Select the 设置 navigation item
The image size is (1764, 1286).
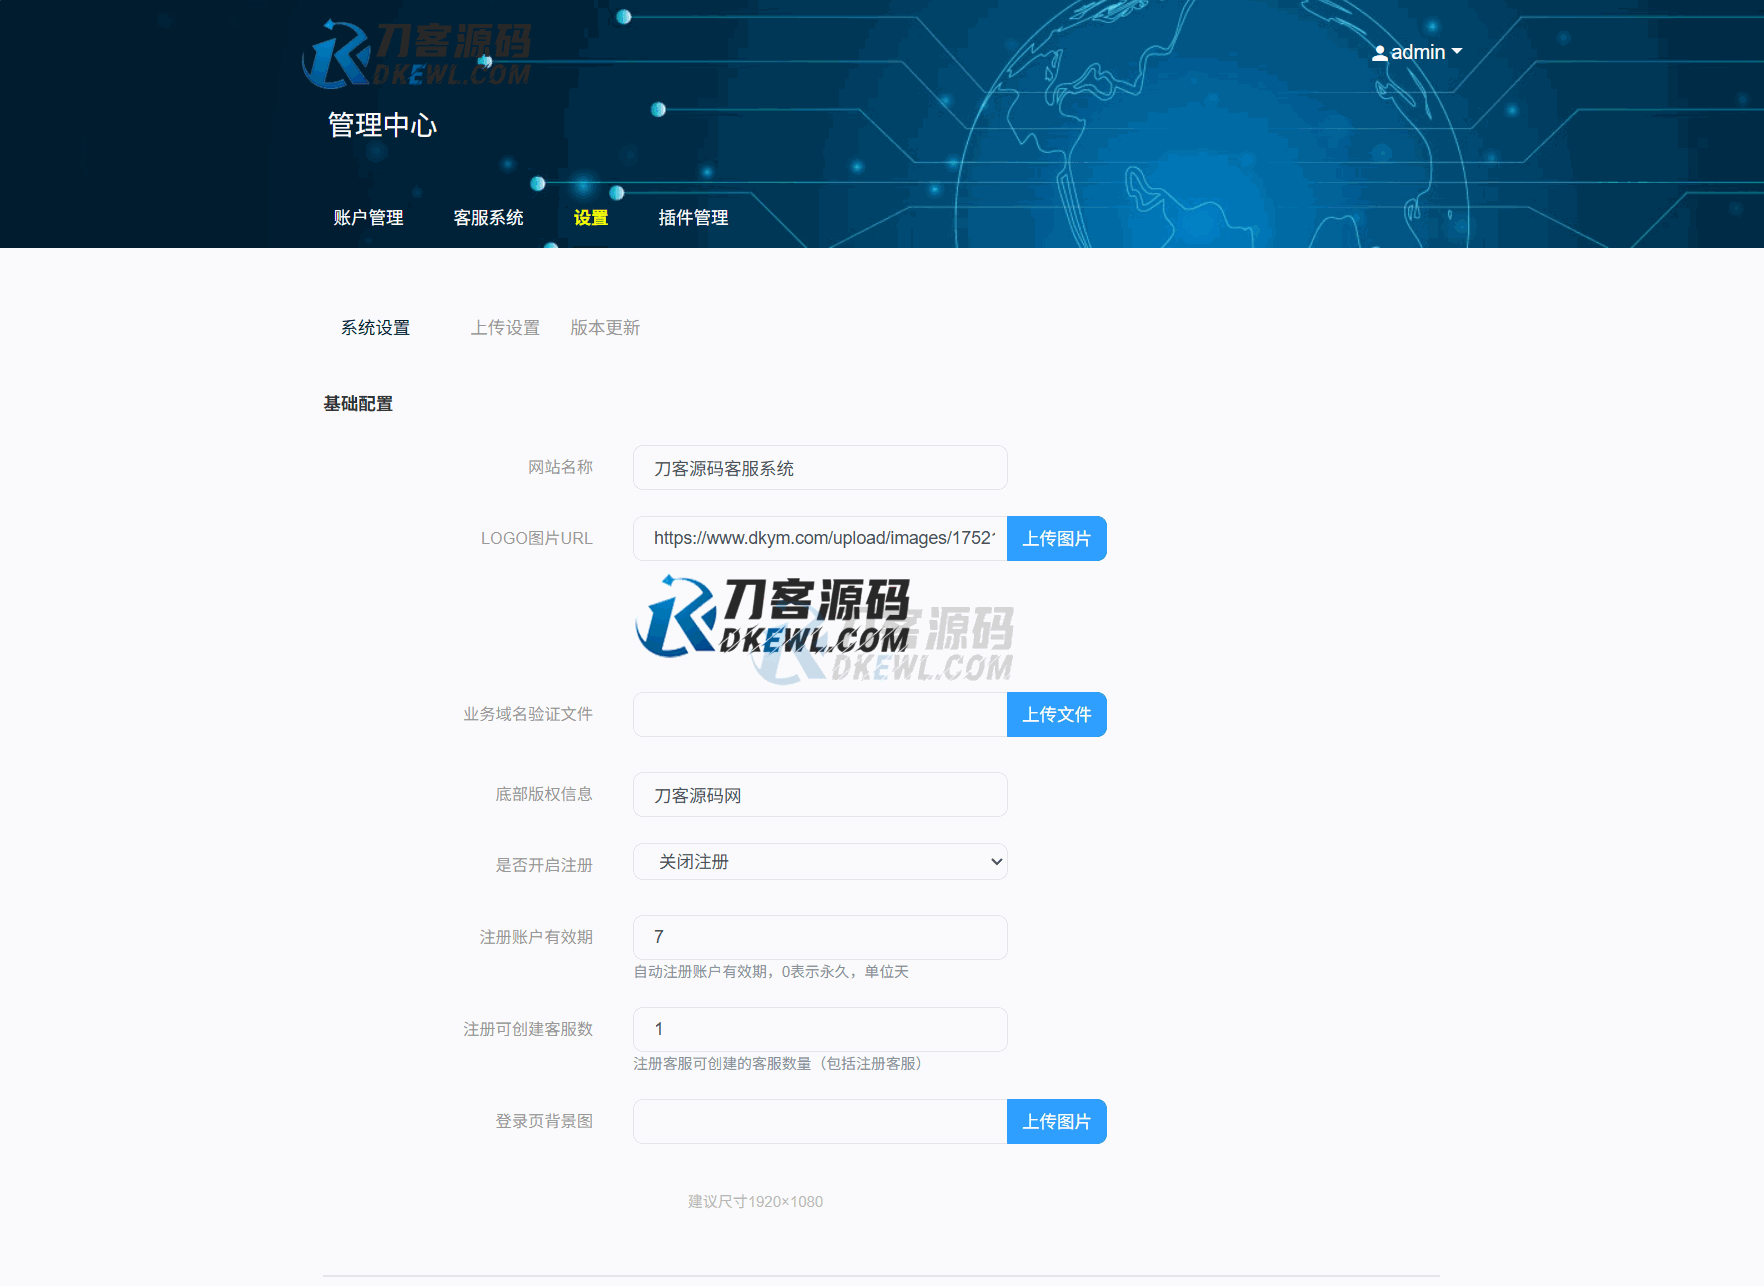coord(590,218)
